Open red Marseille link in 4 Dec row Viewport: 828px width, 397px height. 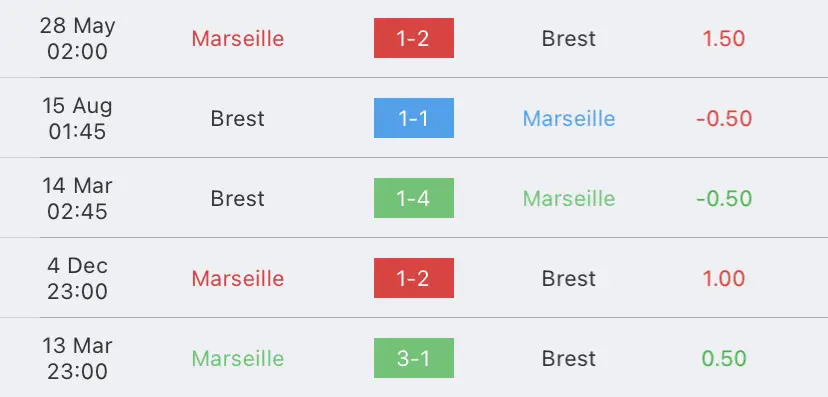[x=238, y=278]
